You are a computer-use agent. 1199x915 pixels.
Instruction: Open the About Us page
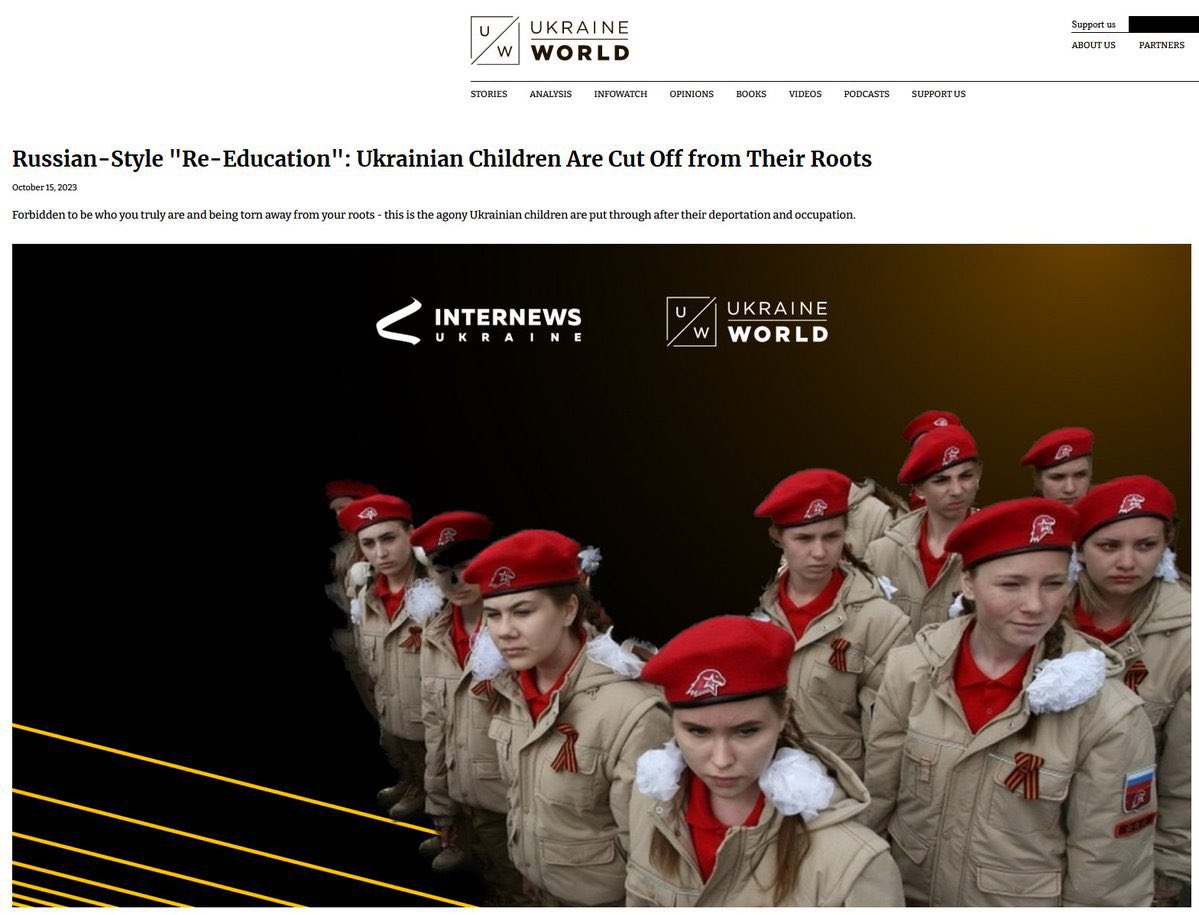(1093, 45)
